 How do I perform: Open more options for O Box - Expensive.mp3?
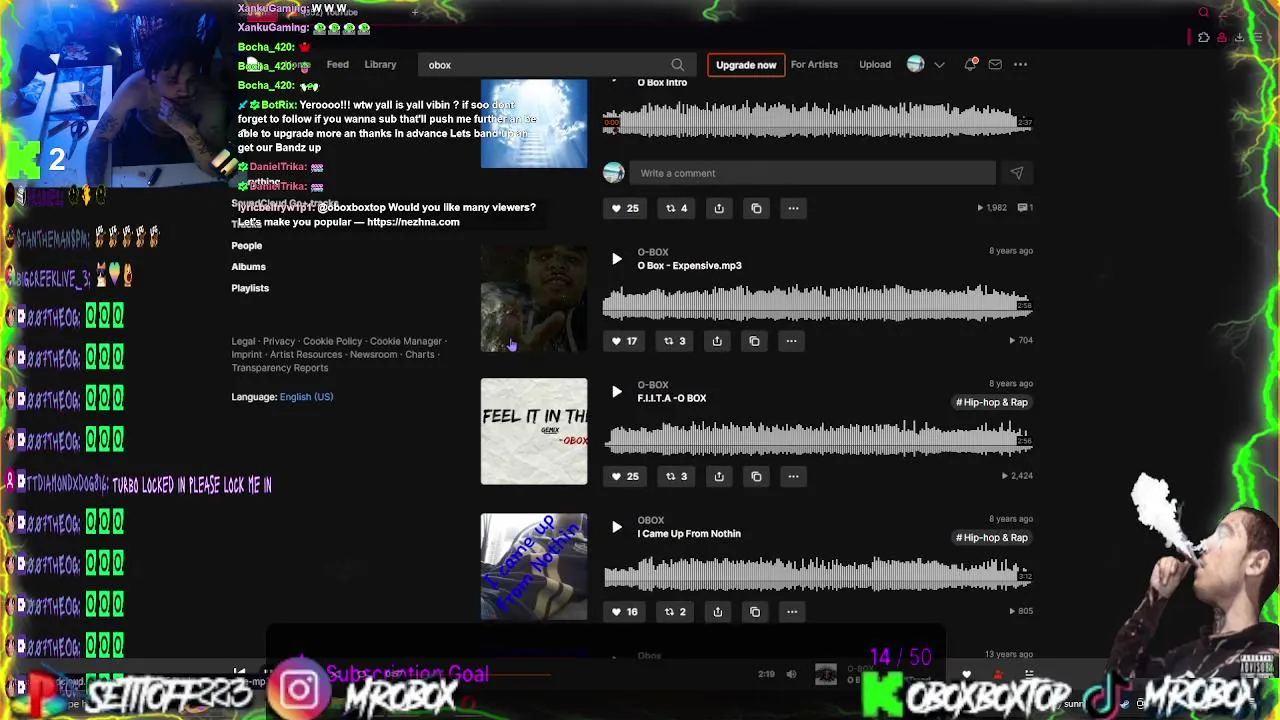tap(791, 341)
